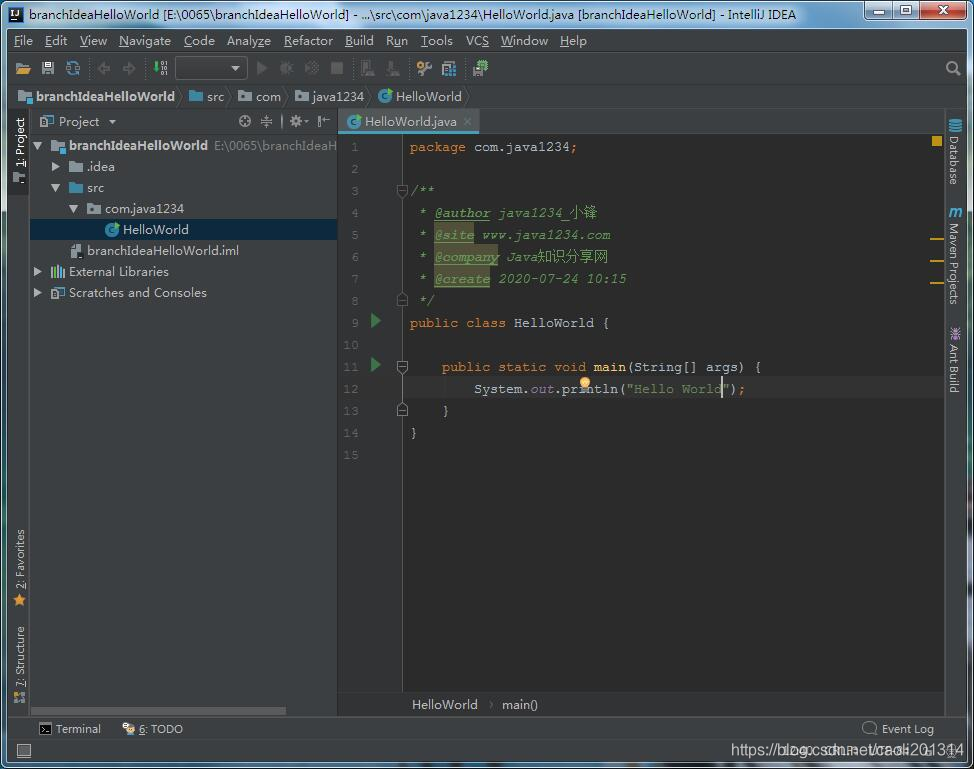Click inside "Hello World" string literal
The width and height of the screenshot is (974, 769).
click(678, 389)
